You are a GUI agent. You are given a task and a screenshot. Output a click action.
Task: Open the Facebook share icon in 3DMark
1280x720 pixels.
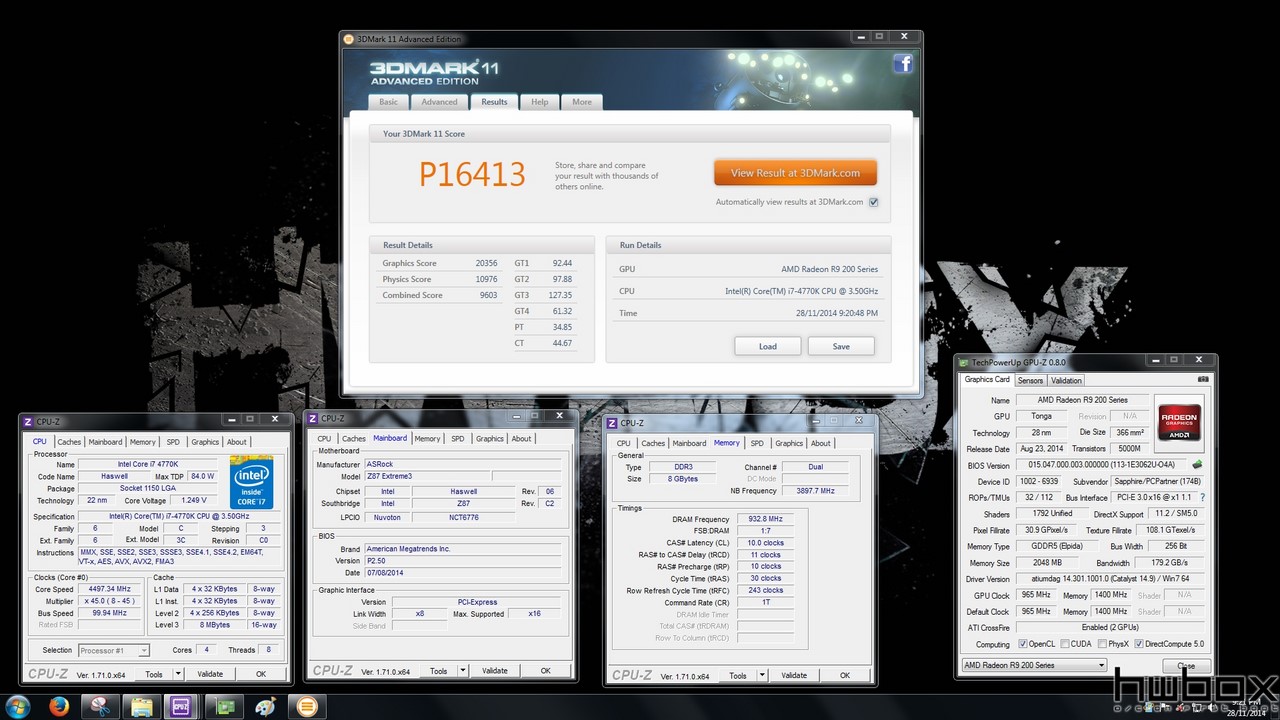tap(902, 64)
